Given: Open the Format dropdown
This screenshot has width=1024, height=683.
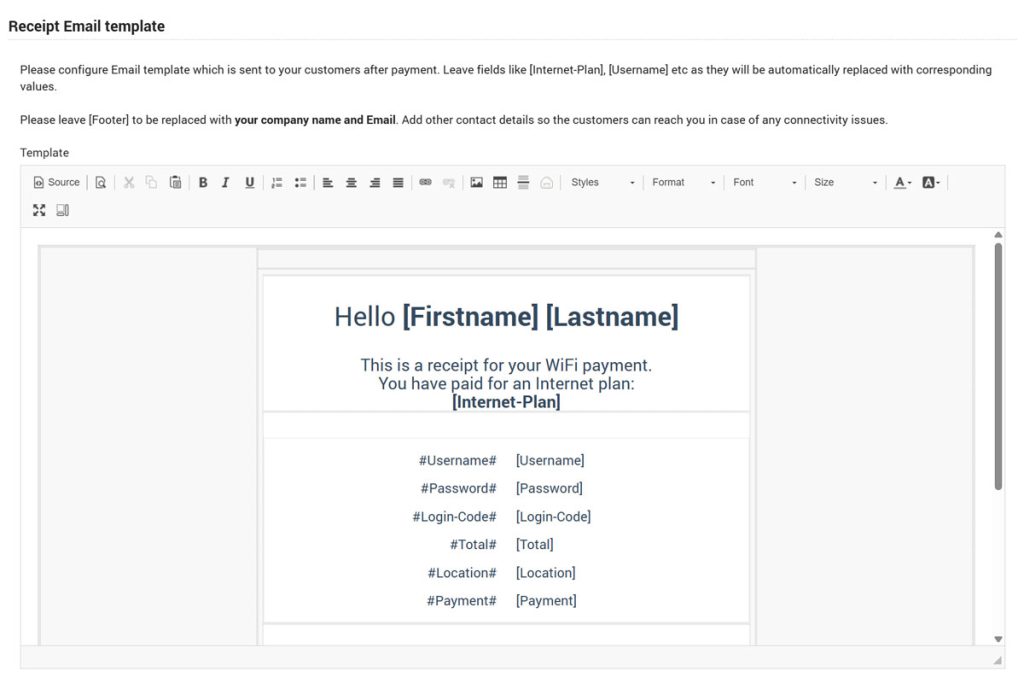Looking at the screenshot, I should [684, 182].
